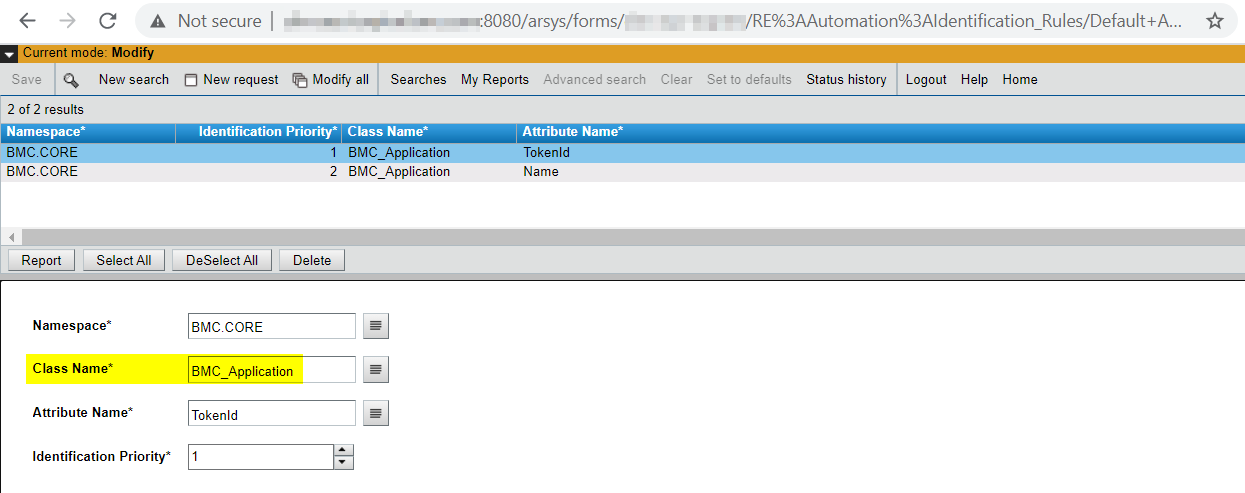Image resolution: width=1245 pixels, height=493 pixels.
Task: Open the Not secure site warning
Action: pyautogui.click(x=205, y=21)
